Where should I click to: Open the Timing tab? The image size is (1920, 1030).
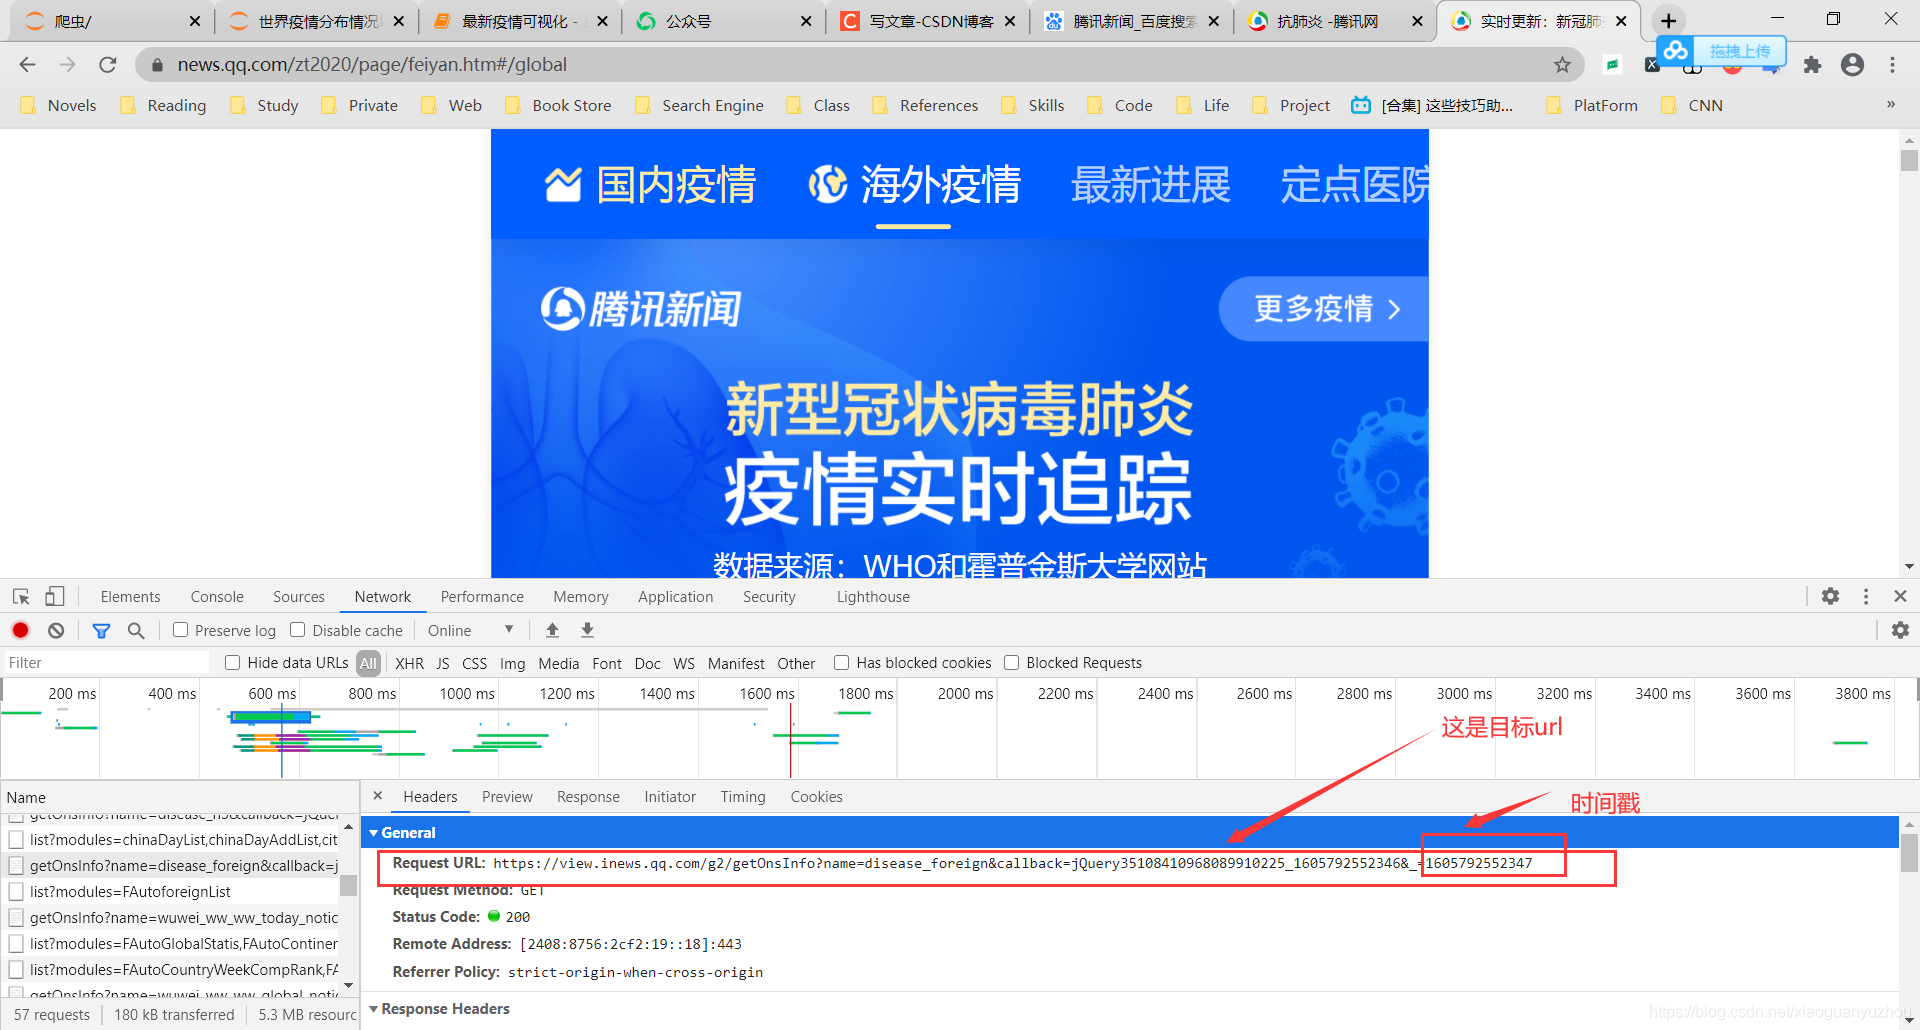click(x=743, y=796)
